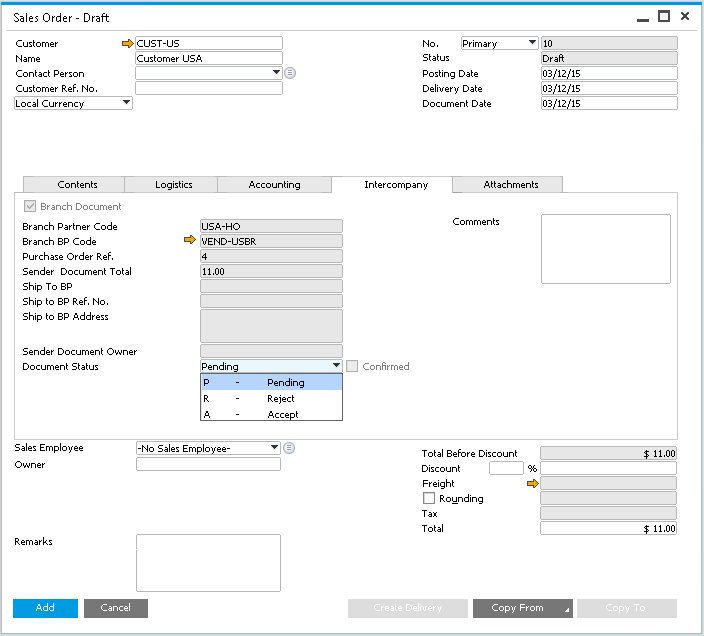Enable the Rounding checkbox
This screenshot has height=636, width=704.
(x=429, y=498)
